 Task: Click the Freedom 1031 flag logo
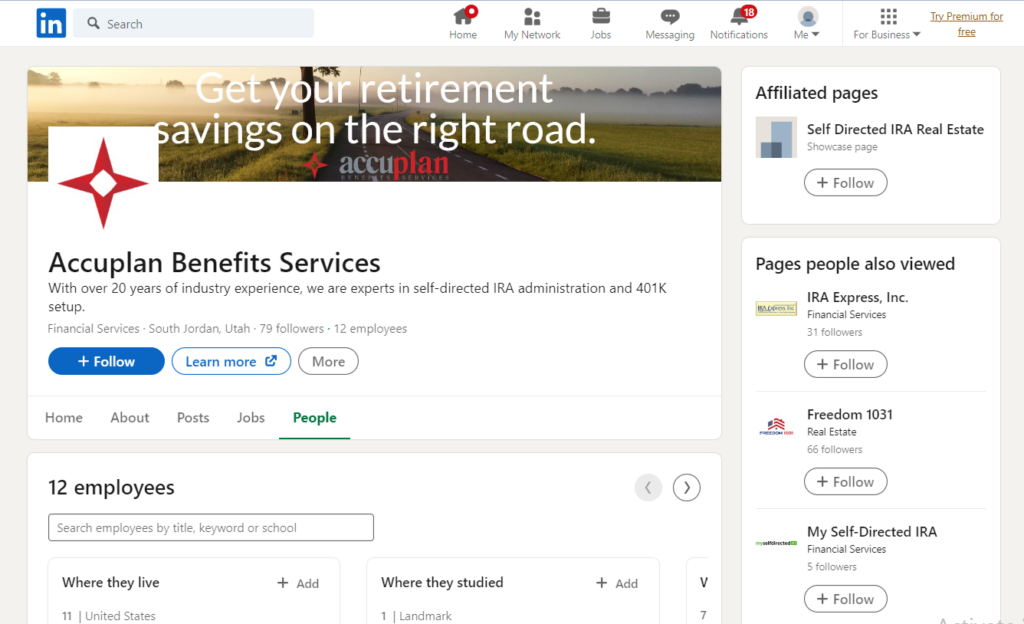click(x=776, y=427)
